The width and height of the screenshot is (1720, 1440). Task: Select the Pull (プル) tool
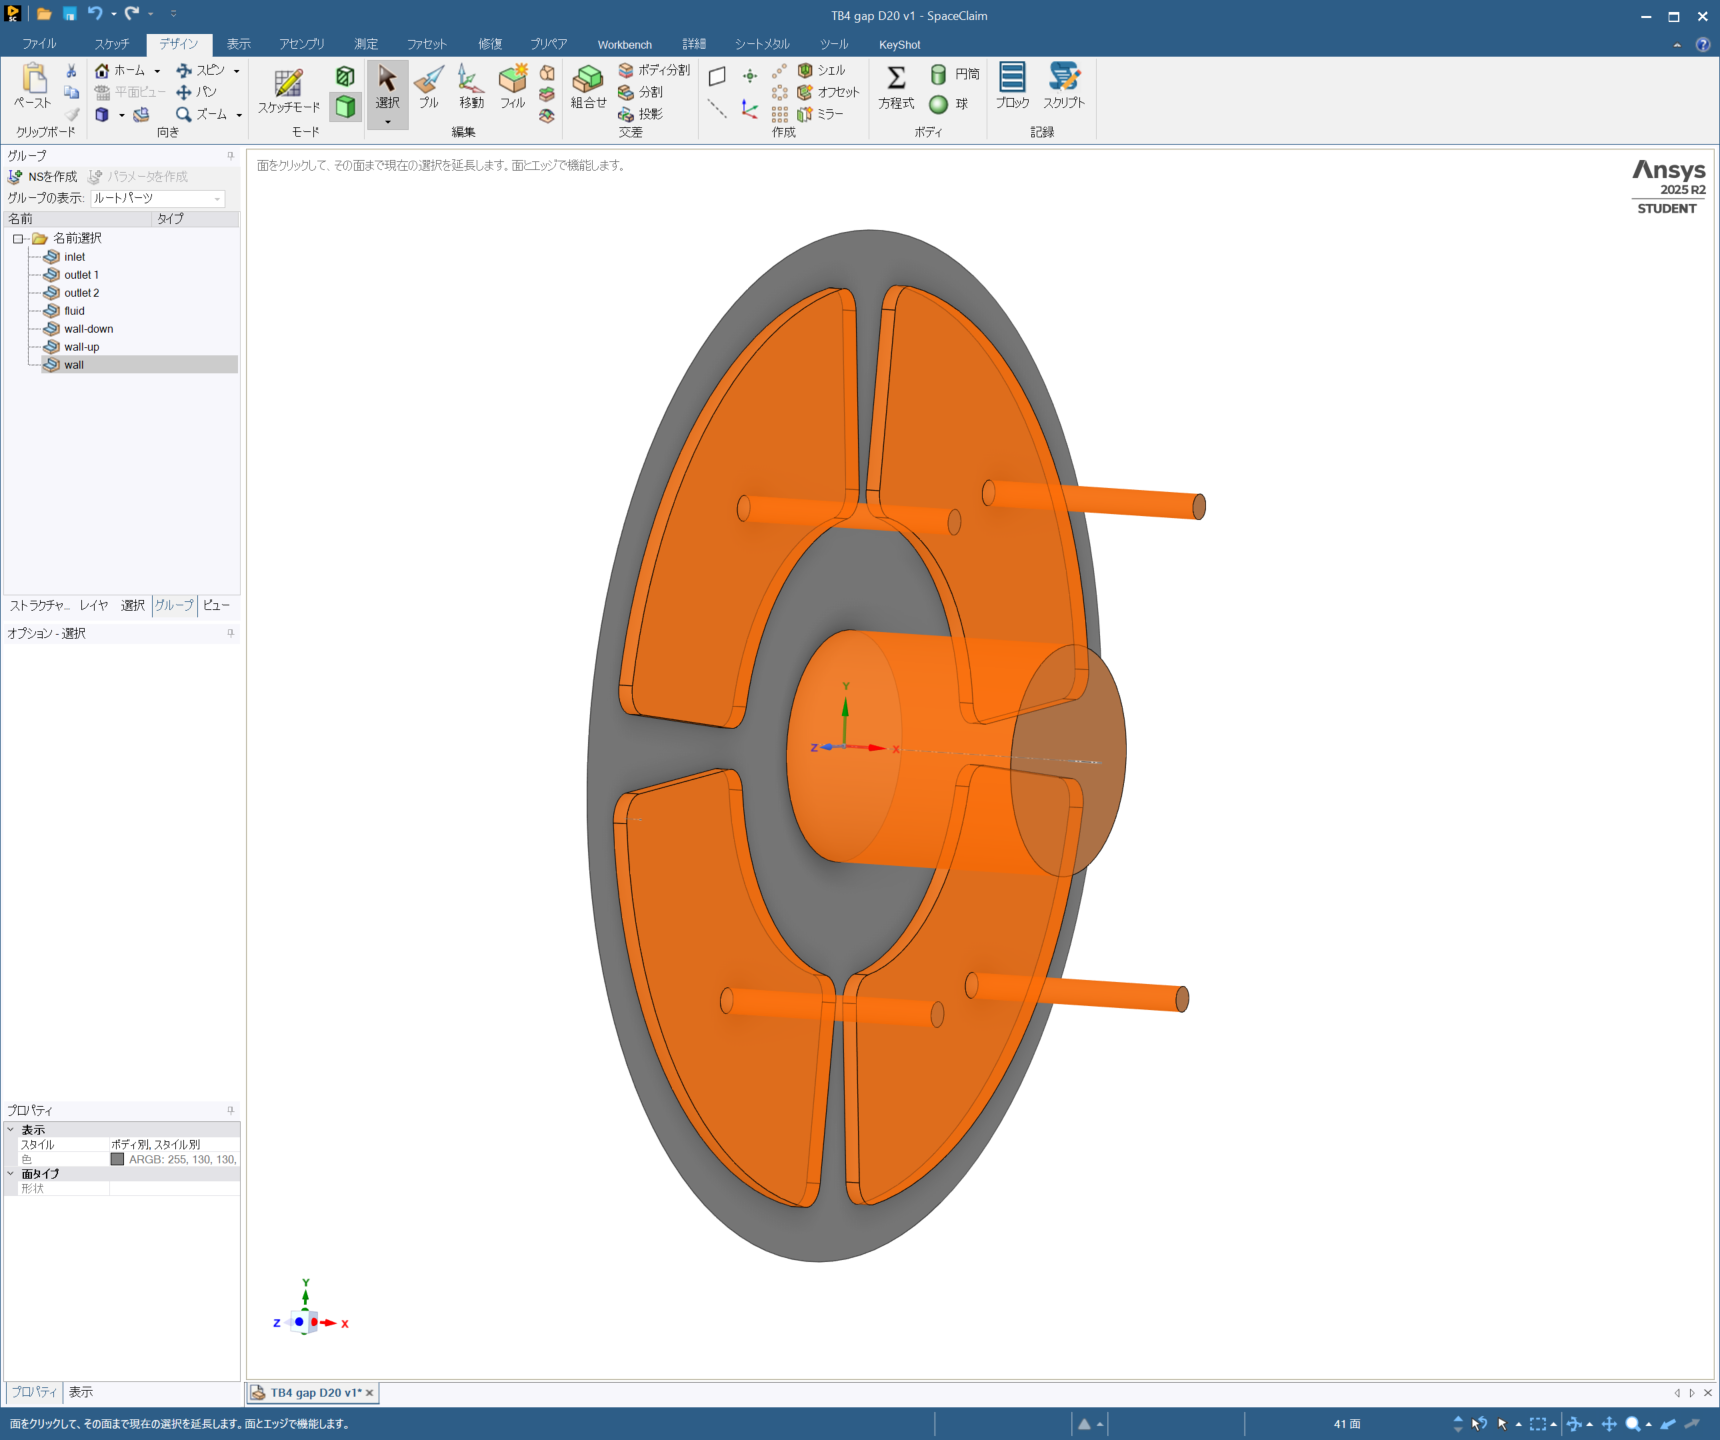coord(429,86)
